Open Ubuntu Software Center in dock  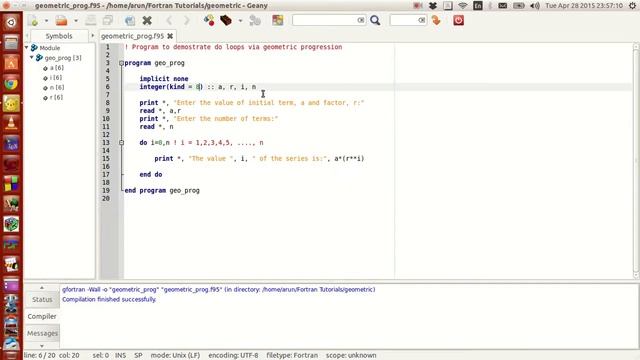pos(11,63)
